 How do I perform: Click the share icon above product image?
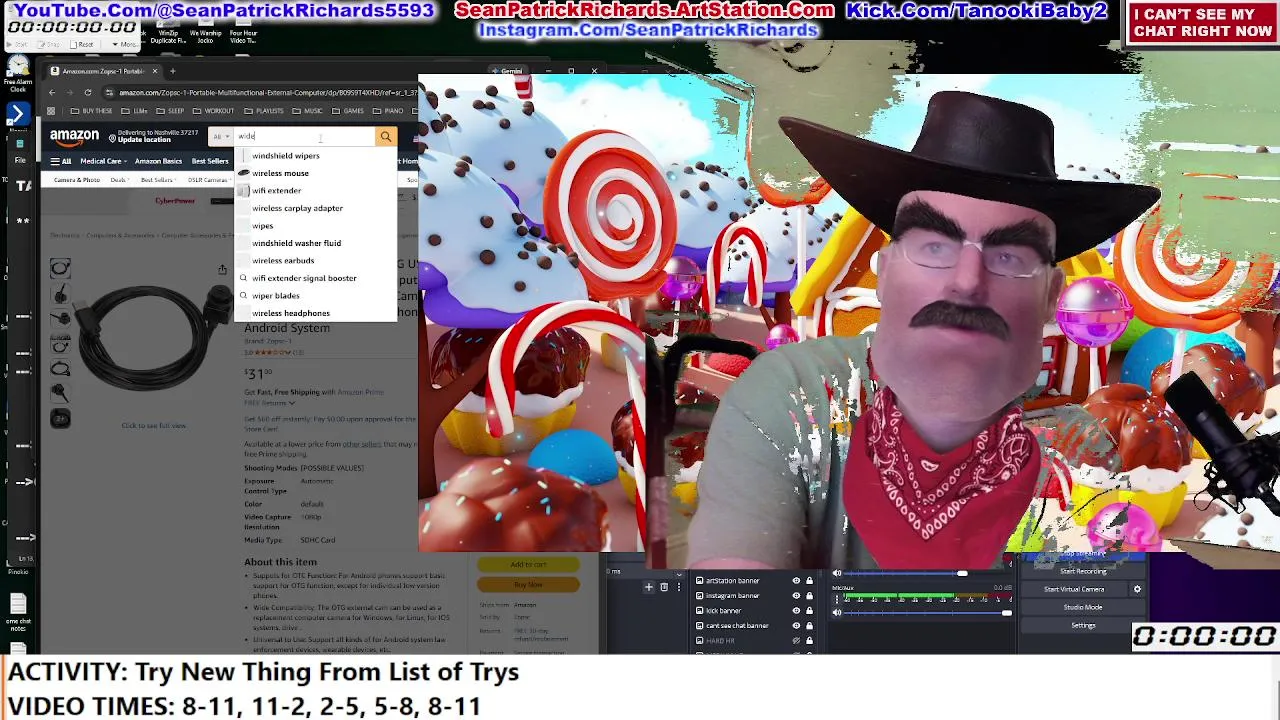pyautogui.click(x=222, y=270)
